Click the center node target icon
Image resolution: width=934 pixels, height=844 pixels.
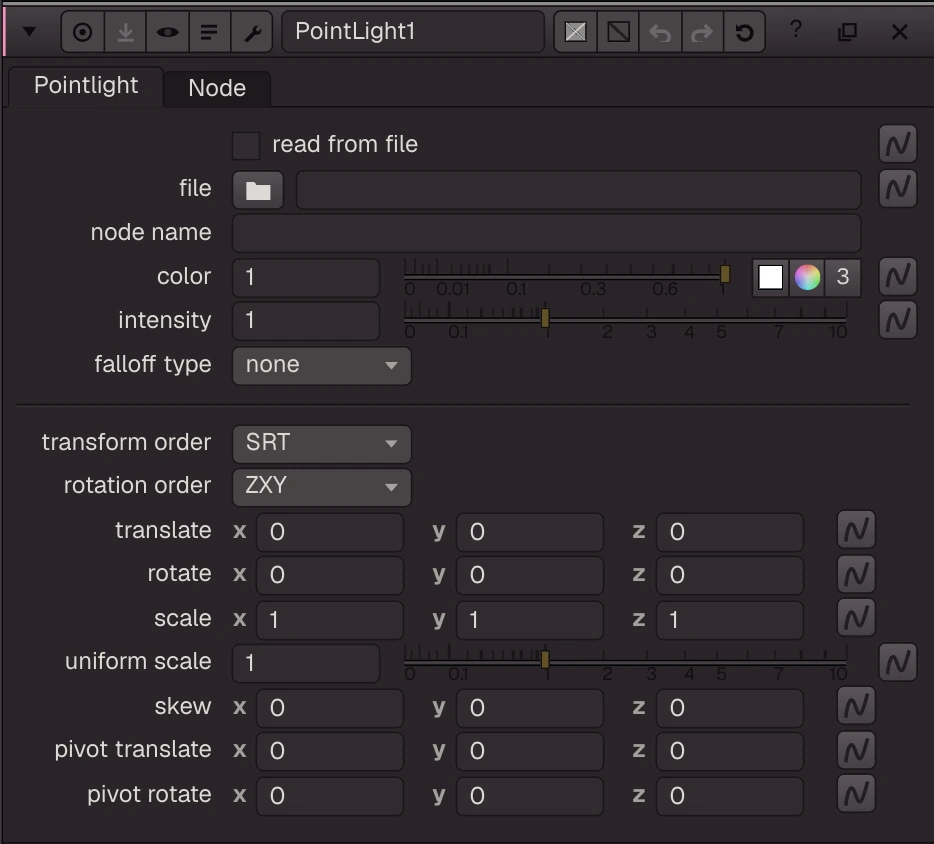[83, 32]
